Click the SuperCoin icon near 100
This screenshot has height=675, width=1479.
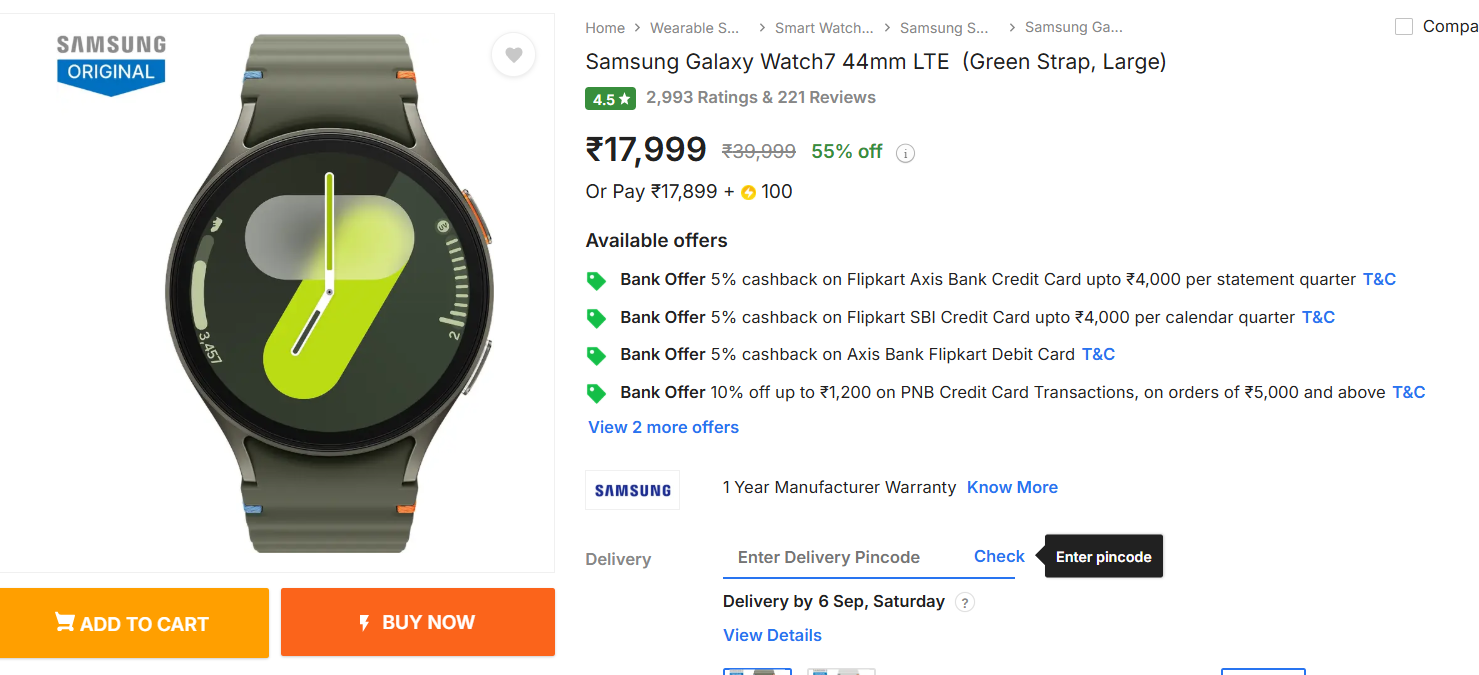748,192
